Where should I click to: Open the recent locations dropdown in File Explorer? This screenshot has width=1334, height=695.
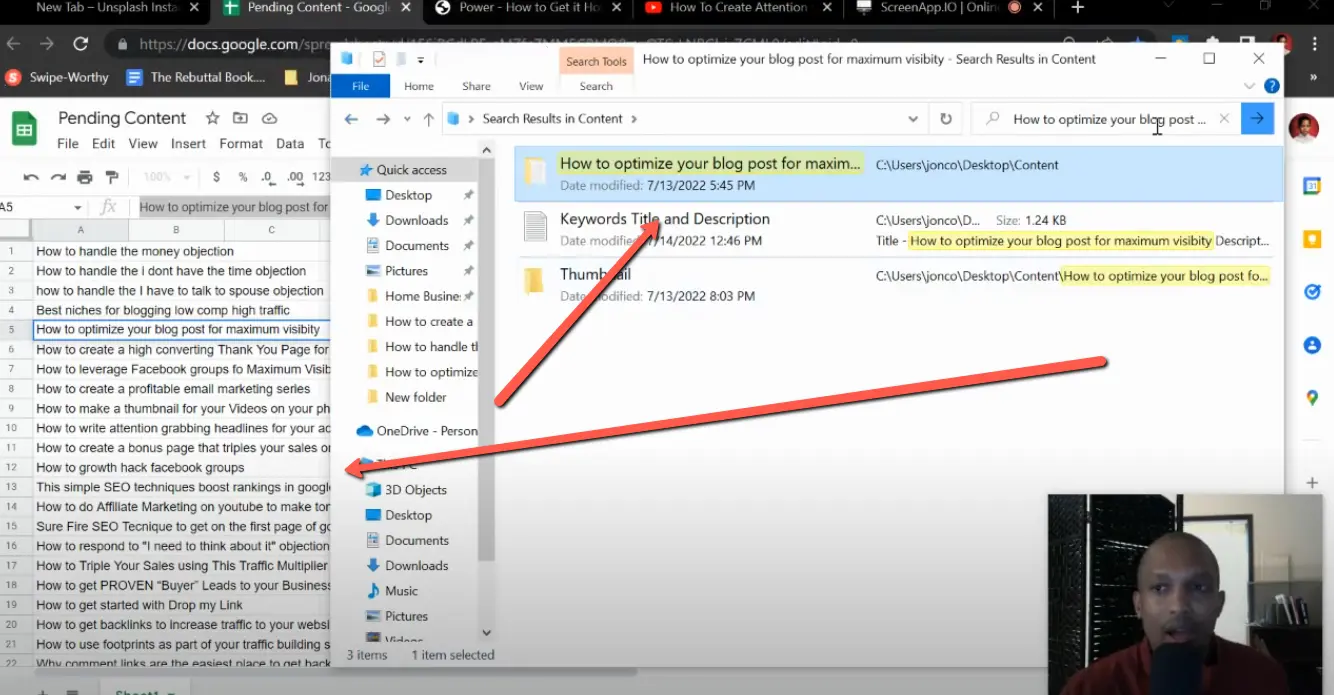point(407,119)
